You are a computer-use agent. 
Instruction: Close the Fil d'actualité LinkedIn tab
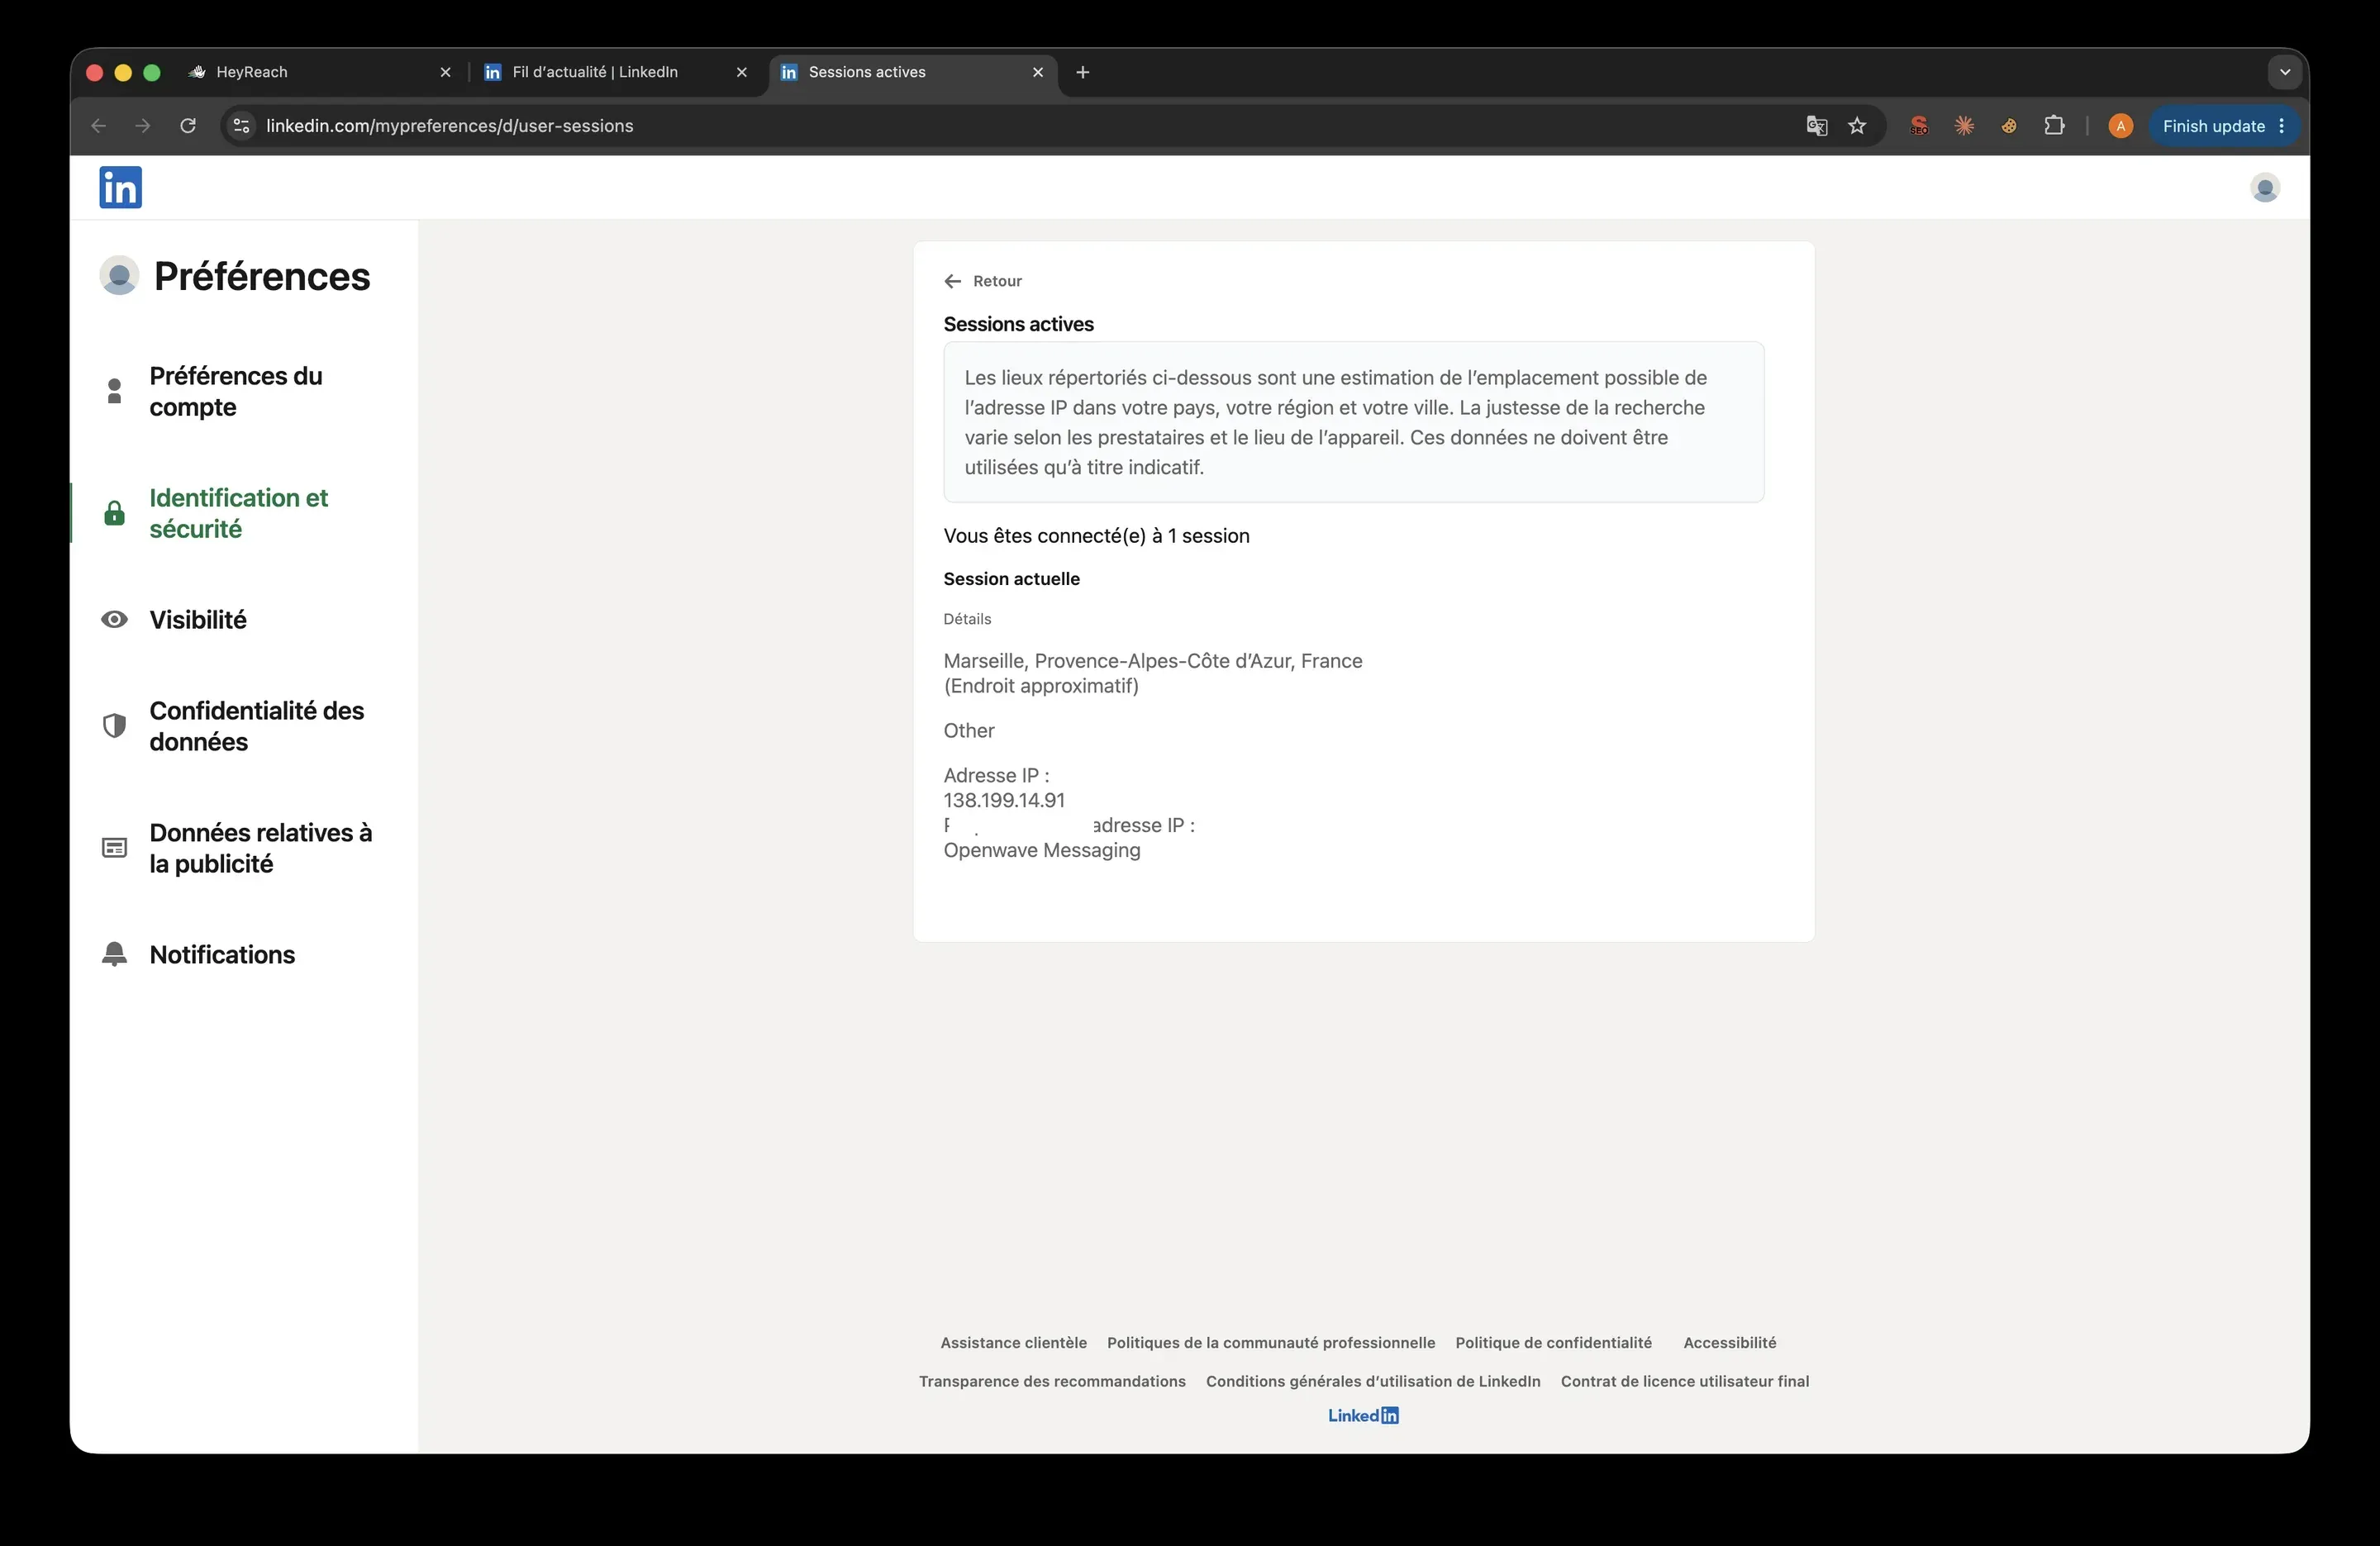pos(741,72)
